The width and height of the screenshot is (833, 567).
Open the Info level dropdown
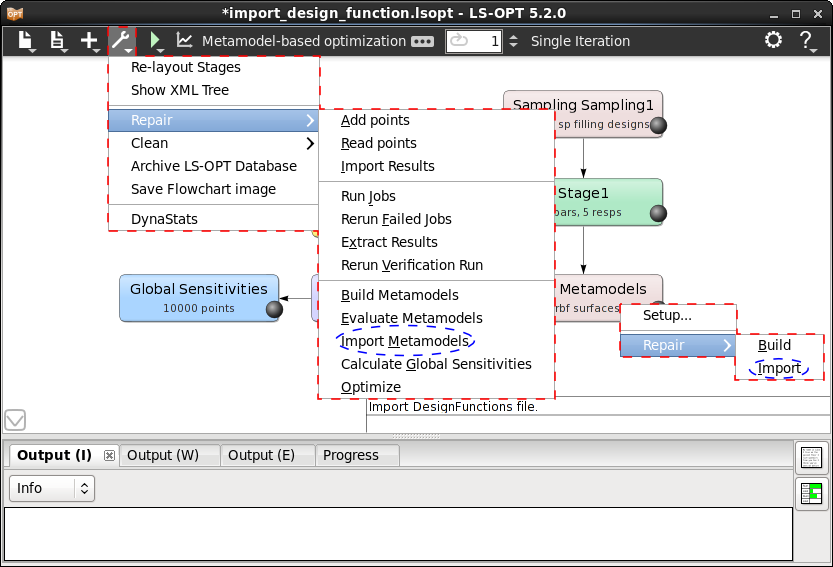coord(52,488)
